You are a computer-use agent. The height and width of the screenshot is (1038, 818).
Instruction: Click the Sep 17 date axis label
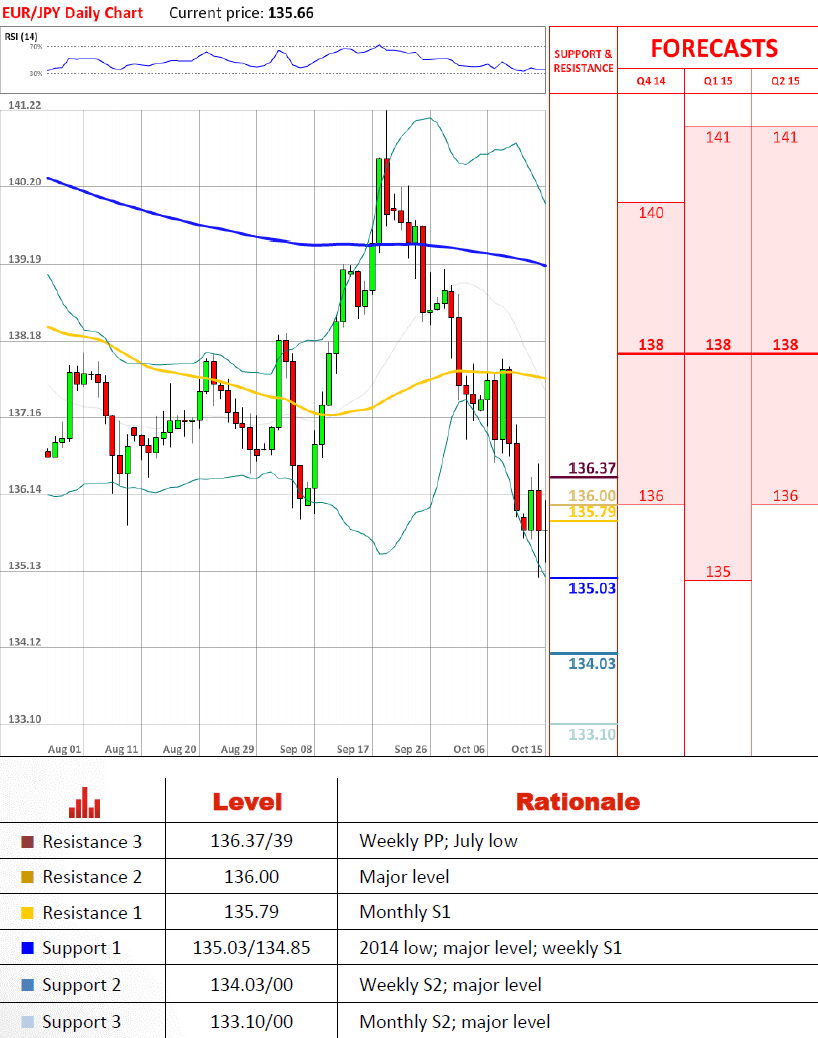[x=353, y=749]
